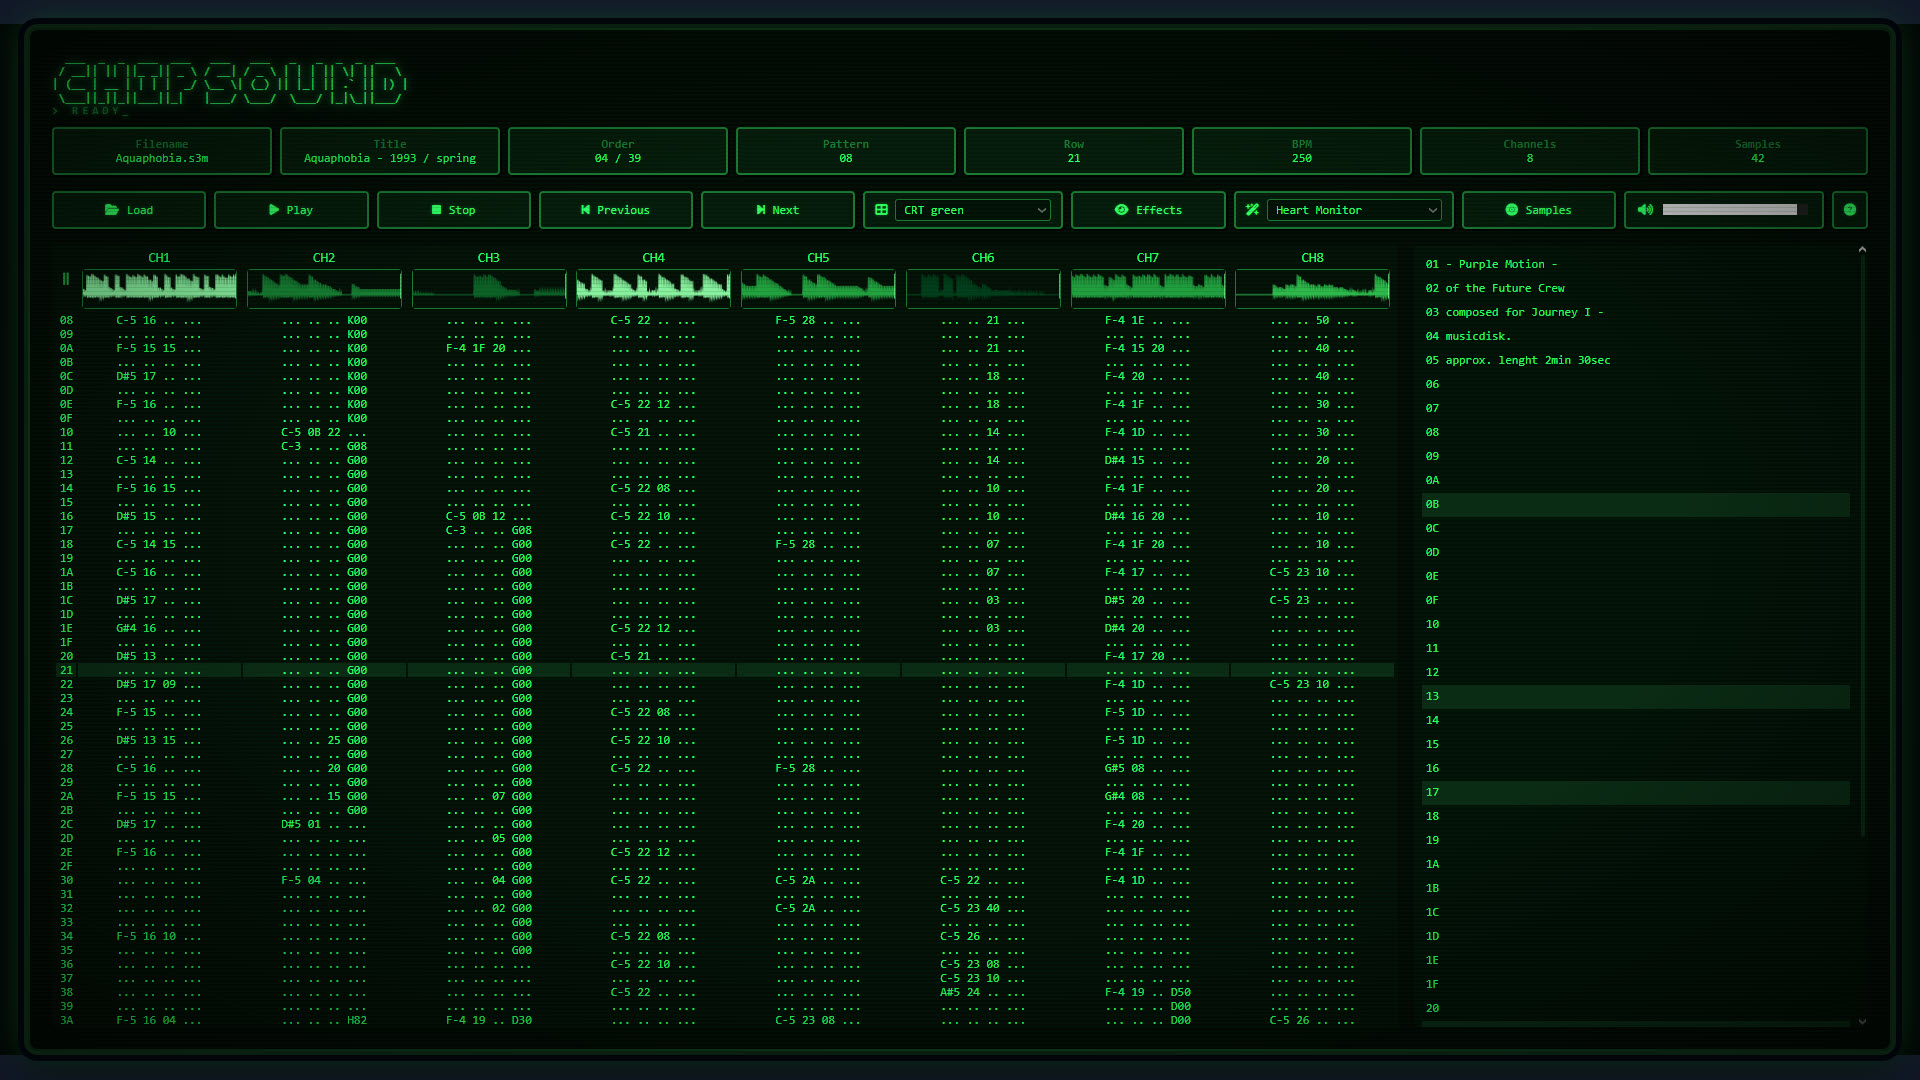Stop the song playback
Screen dimensions: 1920x1080
453,210
